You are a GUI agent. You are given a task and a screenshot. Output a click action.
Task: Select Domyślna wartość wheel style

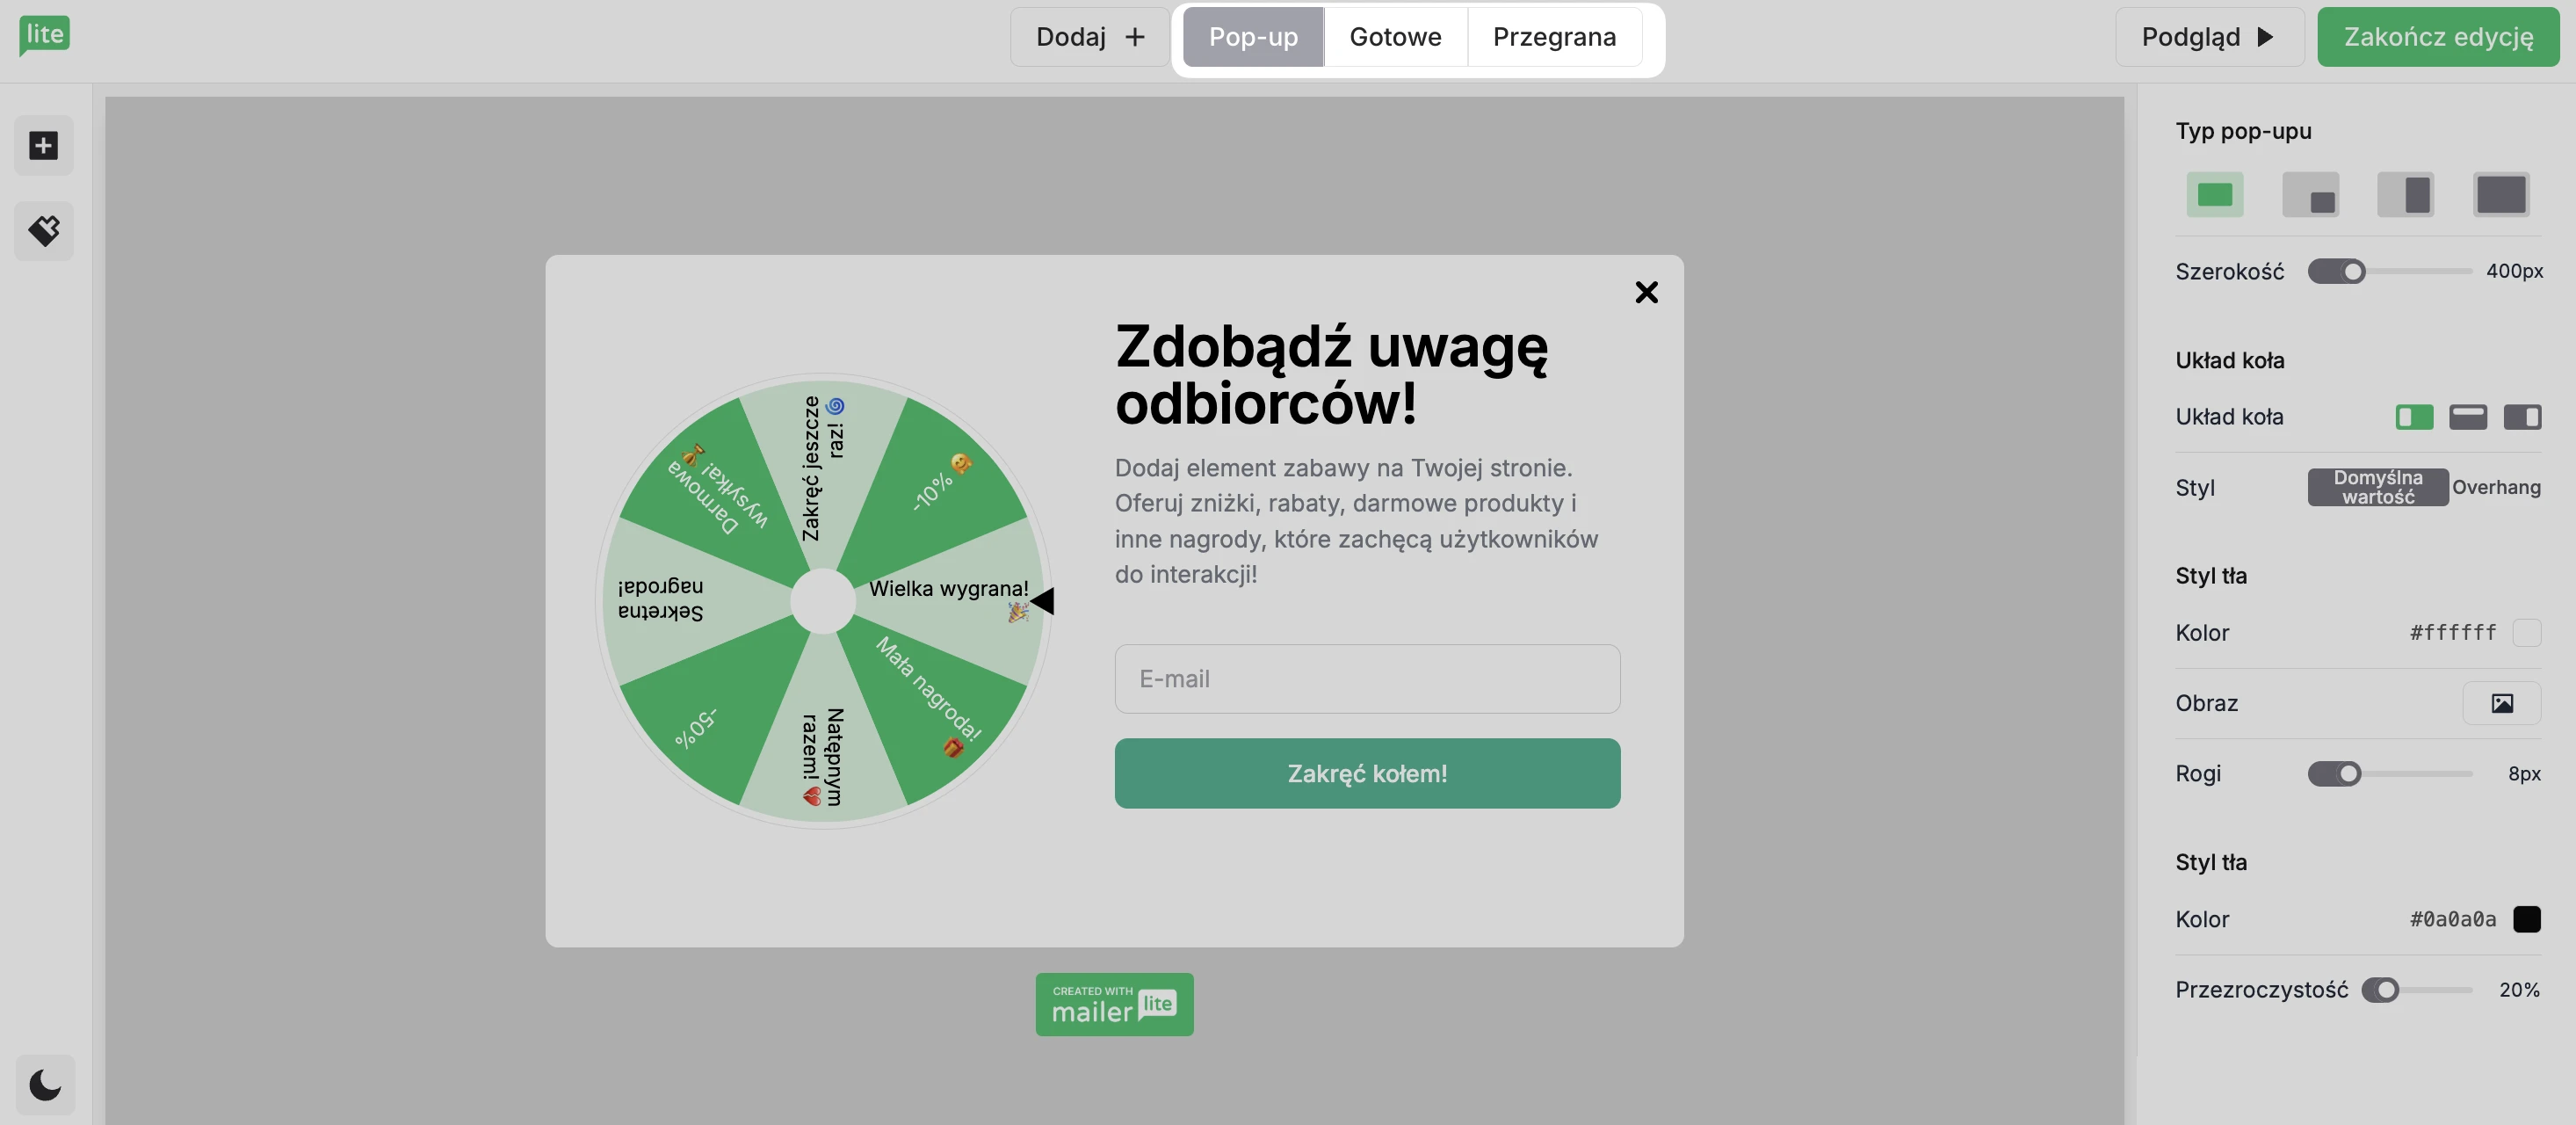[x=2378, y=487]
